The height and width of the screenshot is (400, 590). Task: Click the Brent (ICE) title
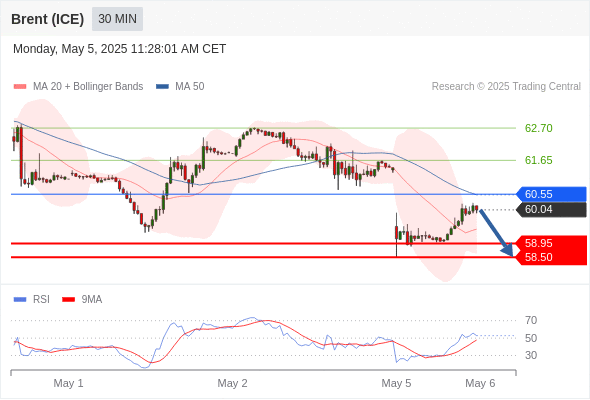[x=47, y=19]
